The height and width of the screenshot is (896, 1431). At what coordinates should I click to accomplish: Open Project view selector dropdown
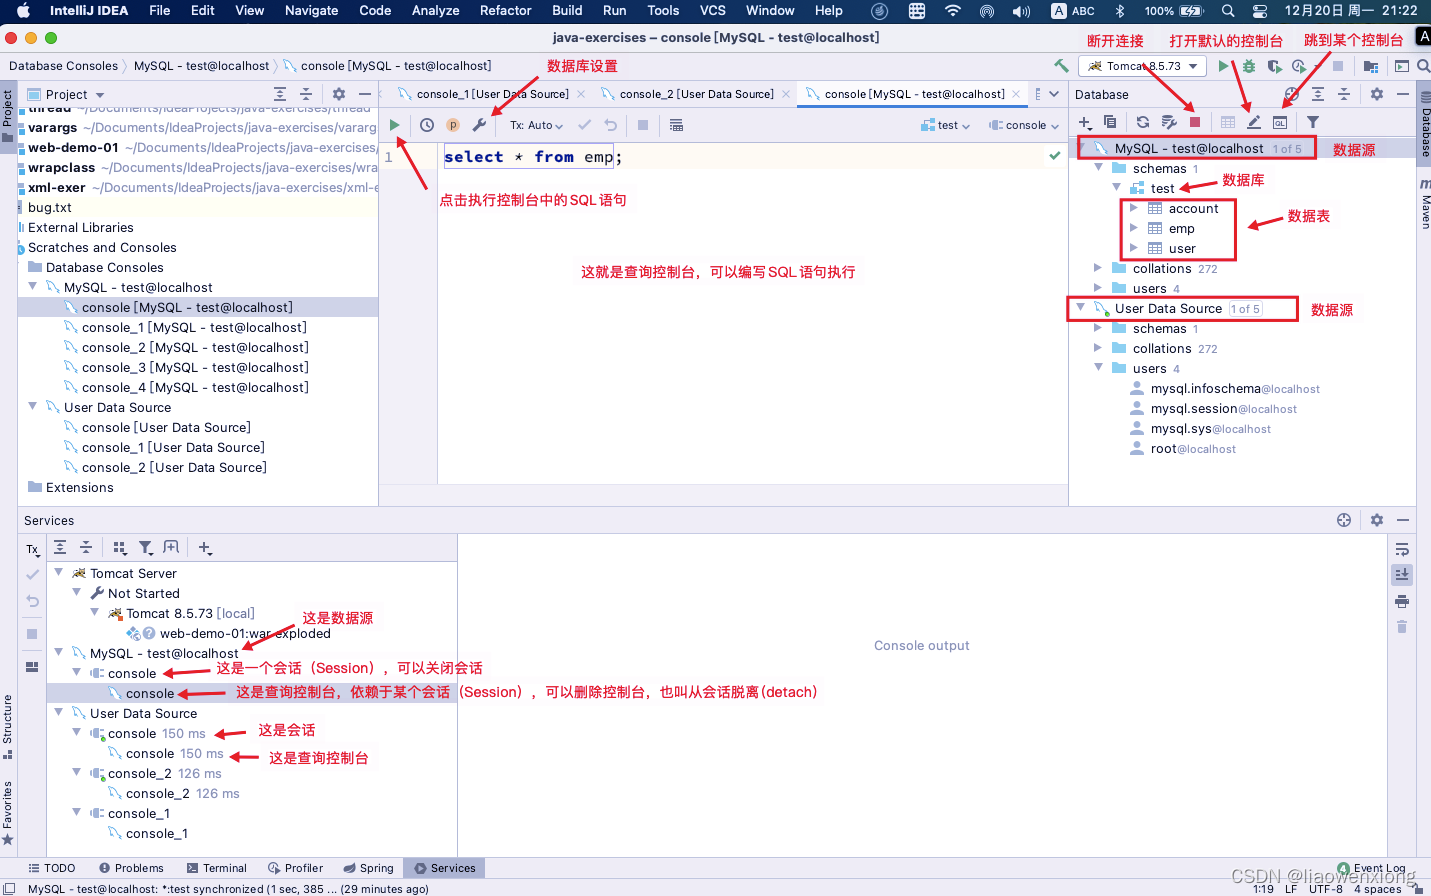tap(67, 94)
